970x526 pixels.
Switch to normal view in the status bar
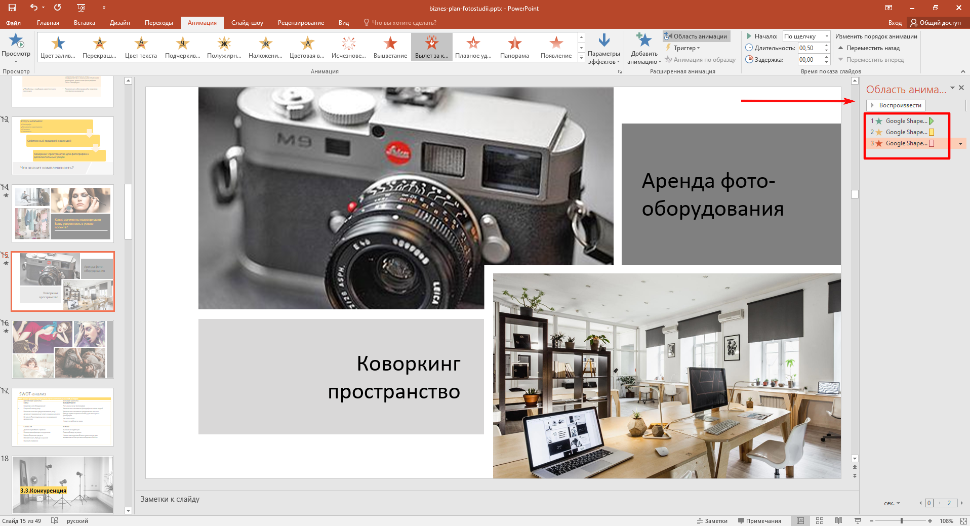[801, 520]
